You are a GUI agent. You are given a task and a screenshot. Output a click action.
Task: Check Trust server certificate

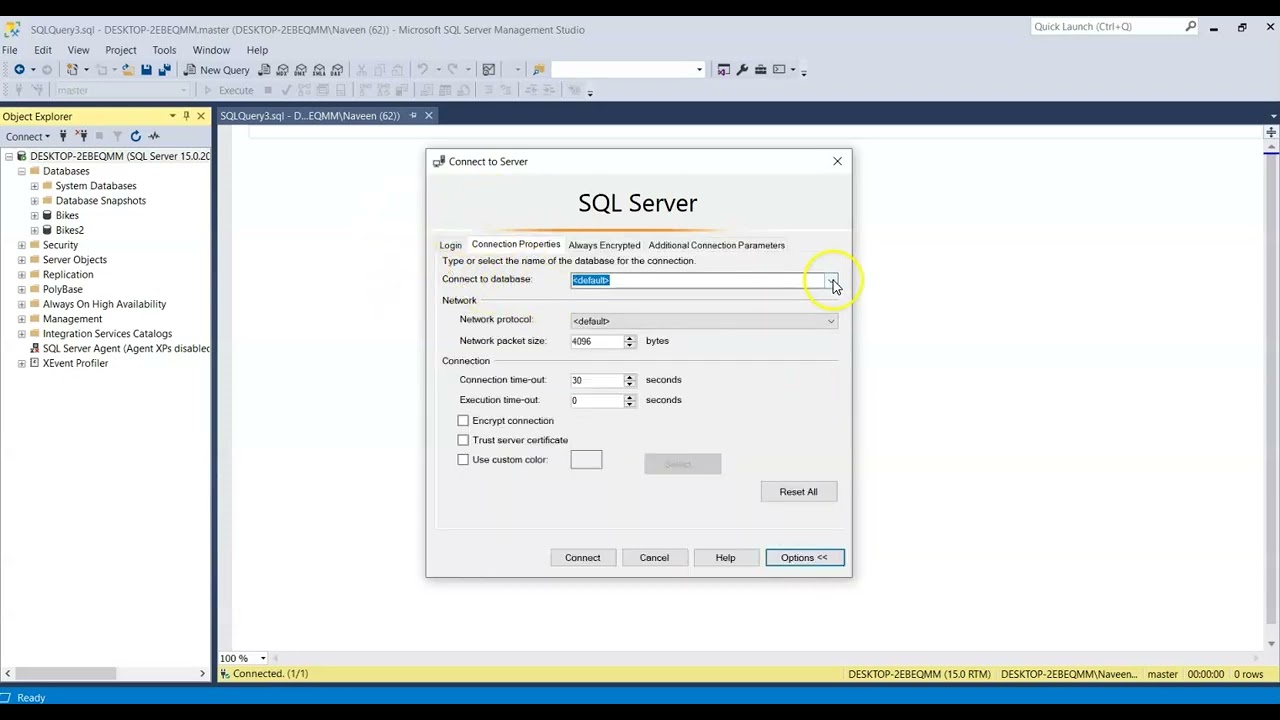coord(463,440)
